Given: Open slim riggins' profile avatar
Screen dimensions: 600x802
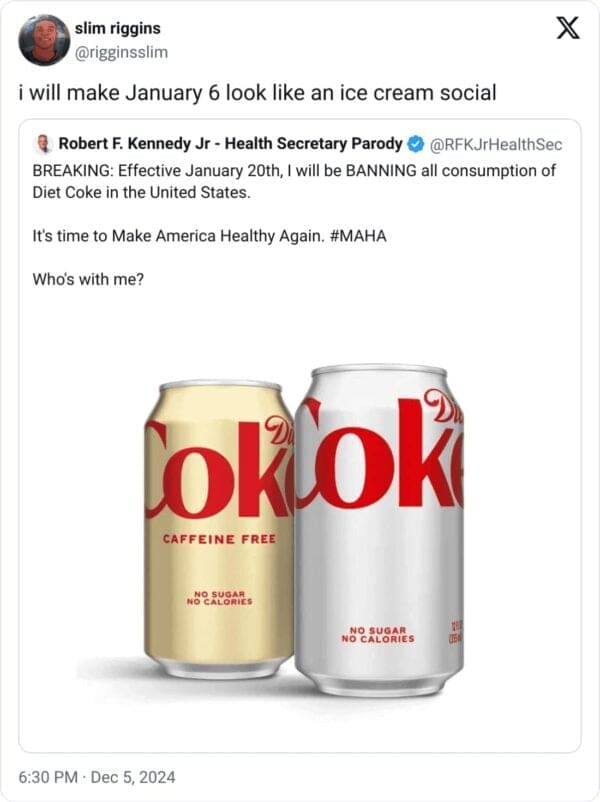Looking at the screenshot, I should [44, 40].
